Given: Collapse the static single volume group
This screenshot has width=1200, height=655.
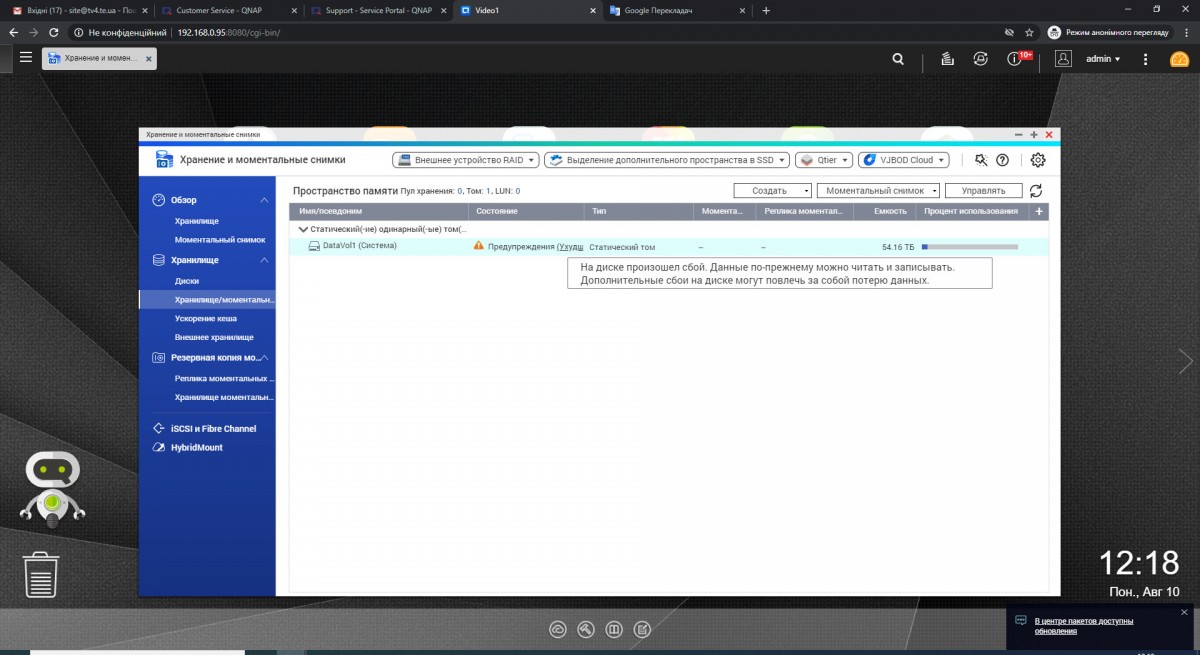Looking at the screenshot, I should tap(303, 229).
